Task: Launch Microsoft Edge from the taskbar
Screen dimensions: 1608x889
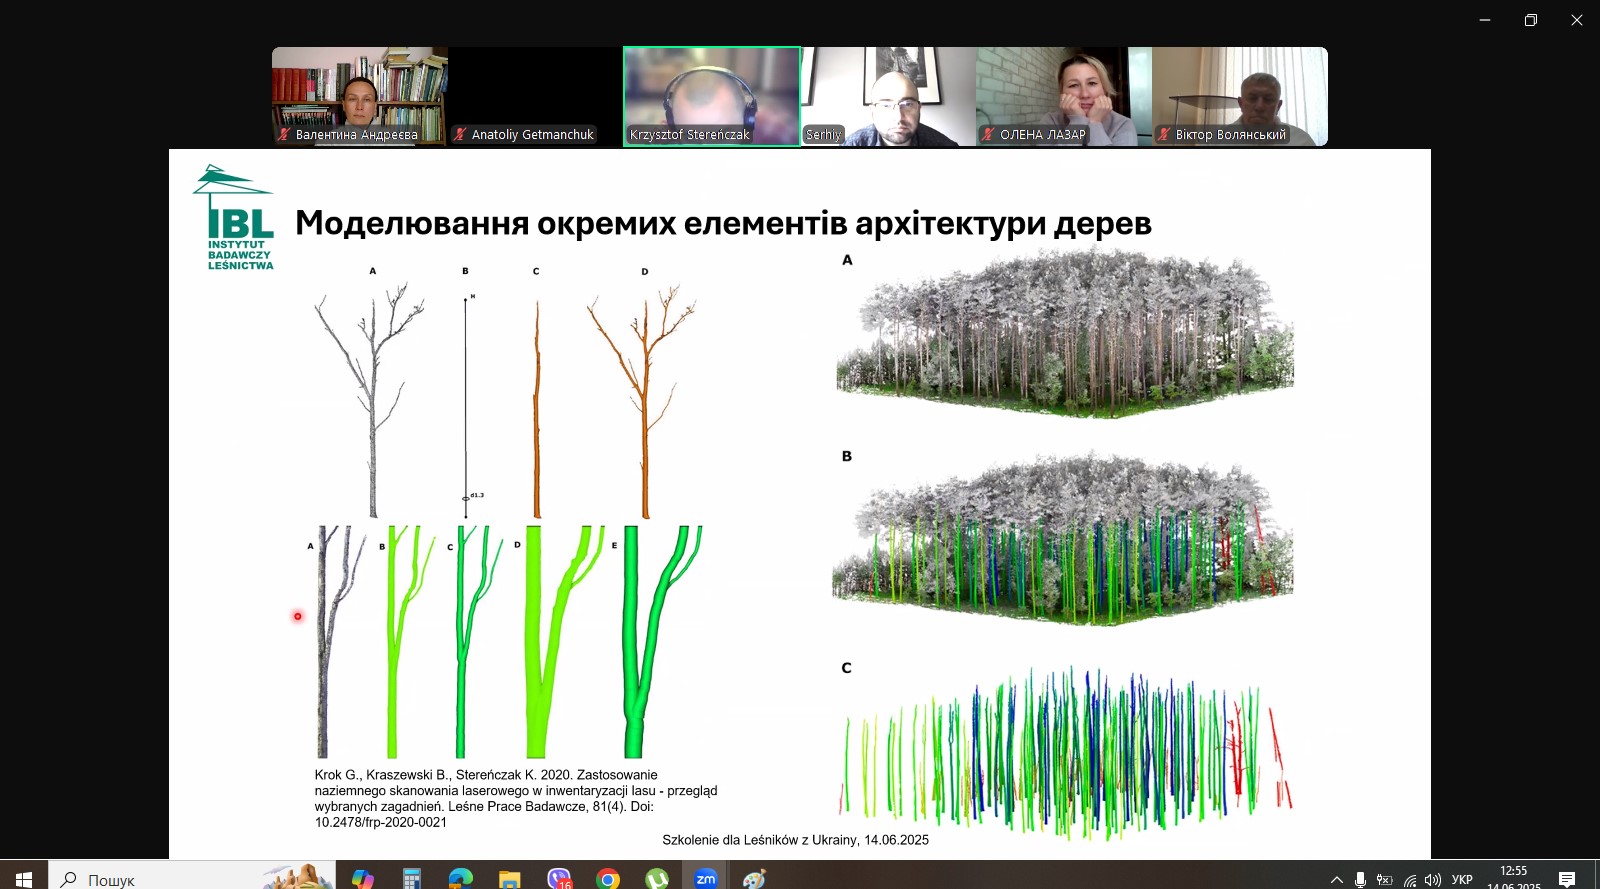Action: coord(460,878)
